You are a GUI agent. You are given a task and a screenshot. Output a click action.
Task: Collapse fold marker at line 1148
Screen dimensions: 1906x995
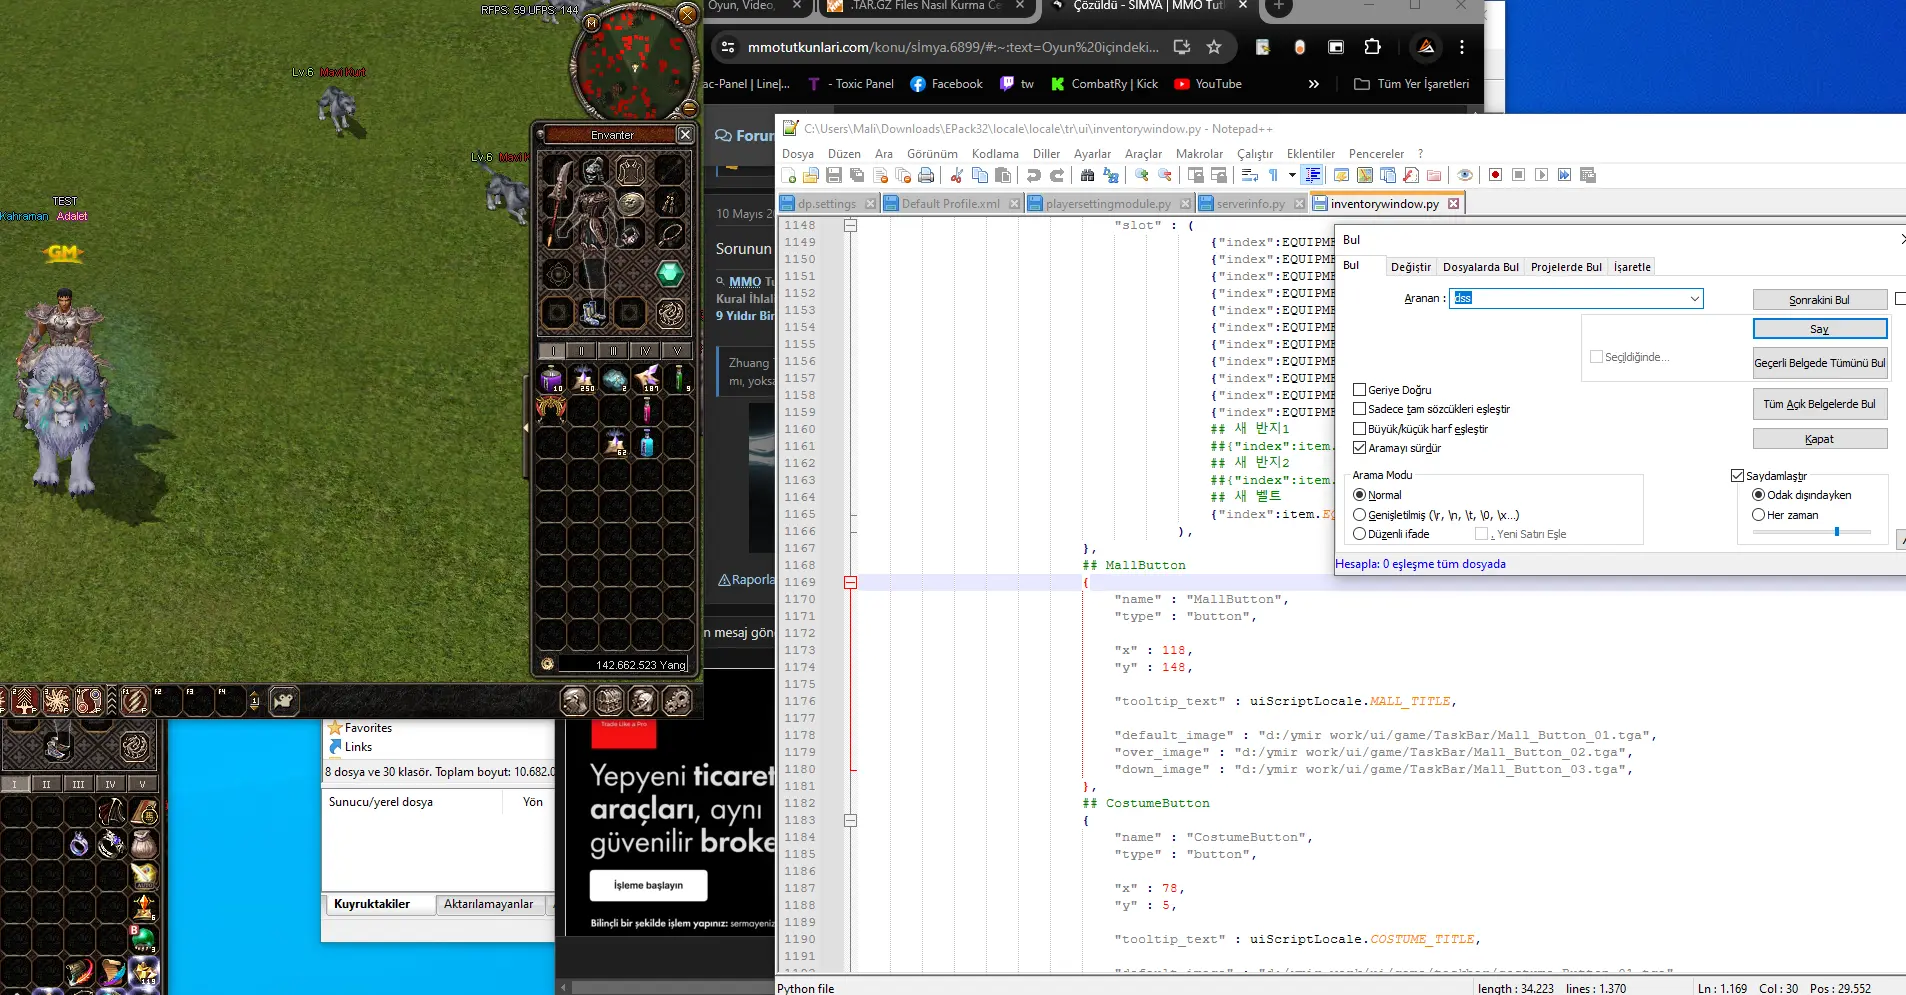point(850,225)
